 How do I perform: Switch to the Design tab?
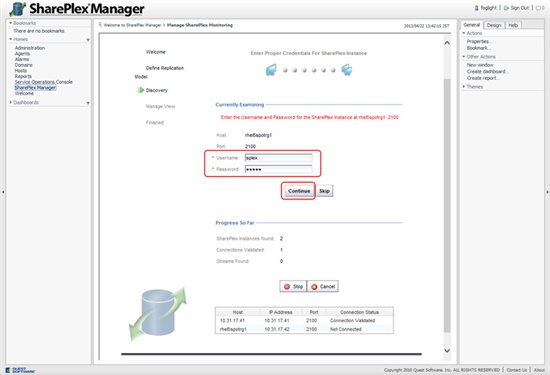(494, 25)
